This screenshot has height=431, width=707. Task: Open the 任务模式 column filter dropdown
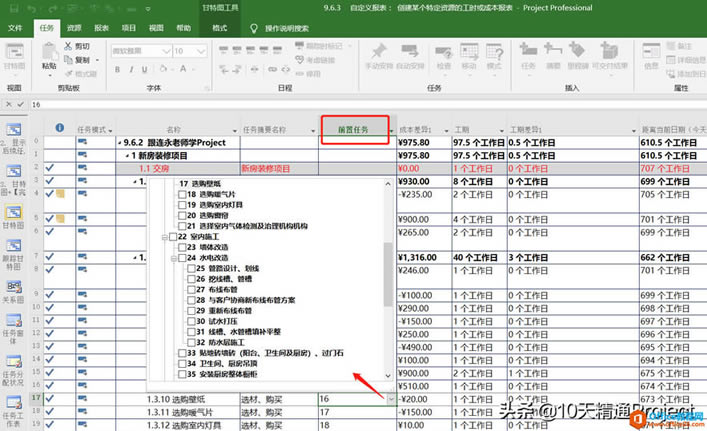pyautogui.click(x=112, y=130)
